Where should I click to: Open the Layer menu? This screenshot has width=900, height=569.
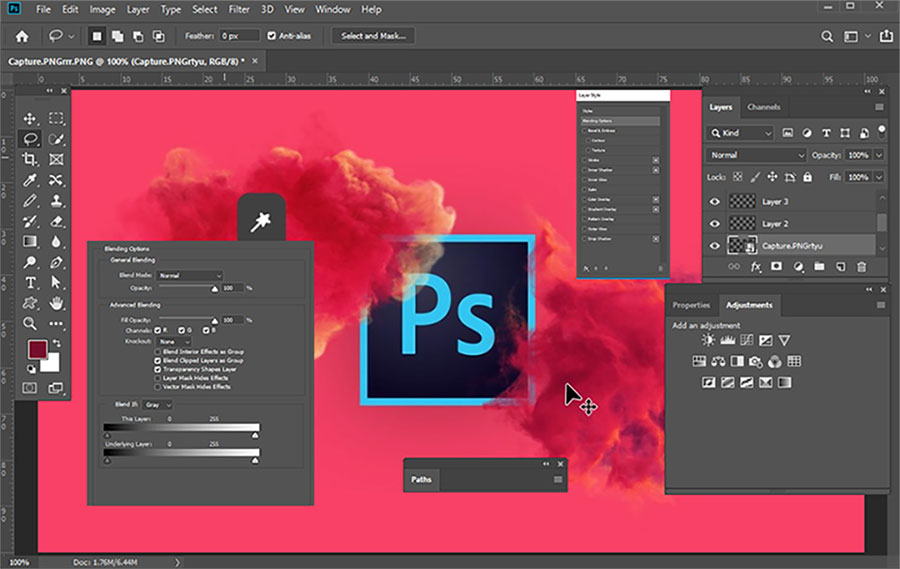click(x=138, y=10)
